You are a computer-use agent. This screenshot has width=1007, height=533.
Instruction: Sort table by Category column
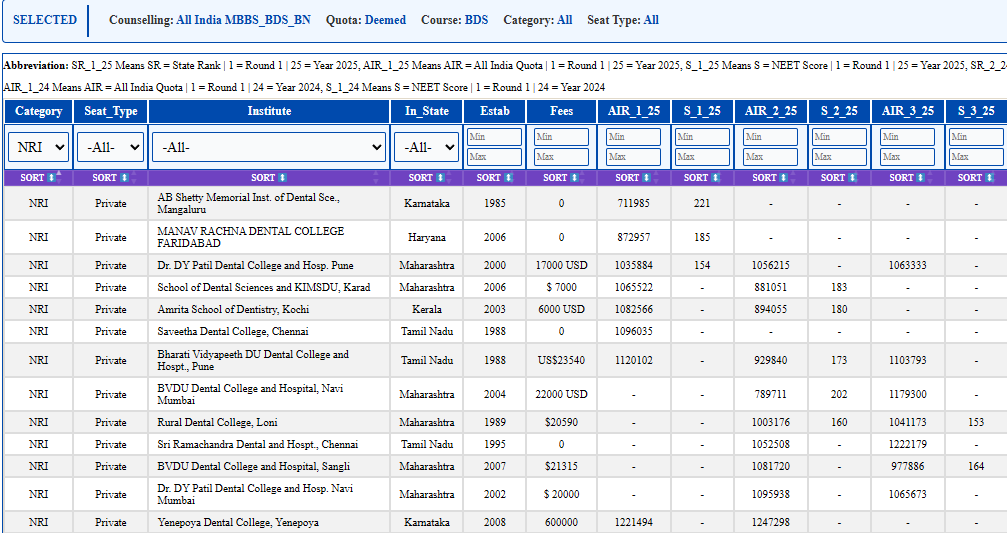tap(38, 178)
